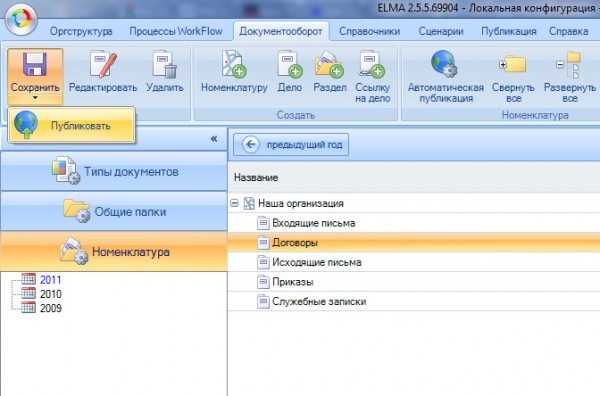The image size is (600, 396).
Task: Run Автоматическая публикация
Action: pyautogui.click(x=445, y=77)
